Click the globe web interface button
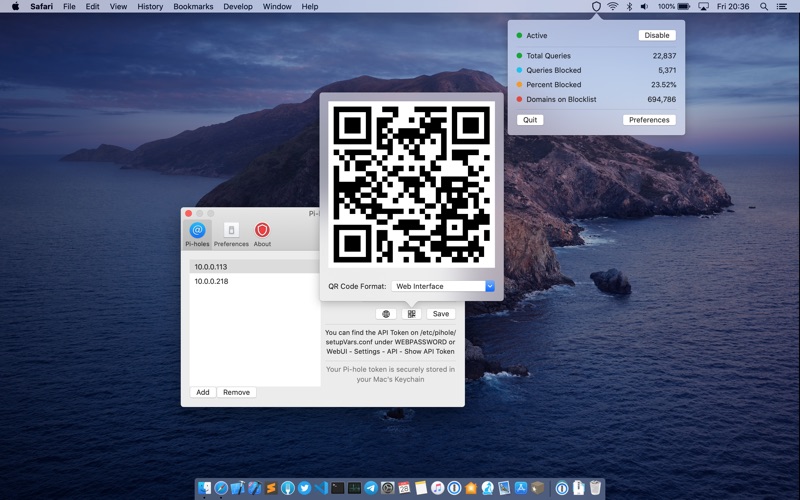 tap(386, 314)
